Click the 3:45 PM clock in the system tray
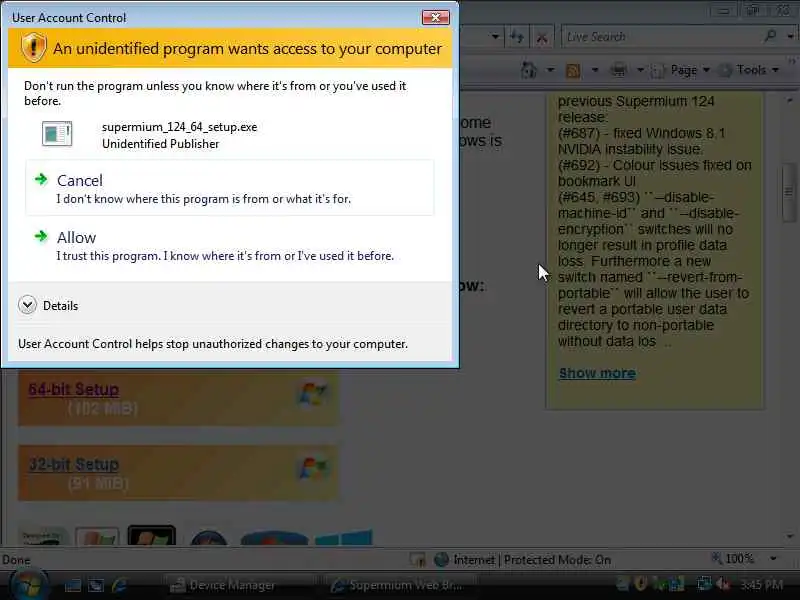 [761, 585]
